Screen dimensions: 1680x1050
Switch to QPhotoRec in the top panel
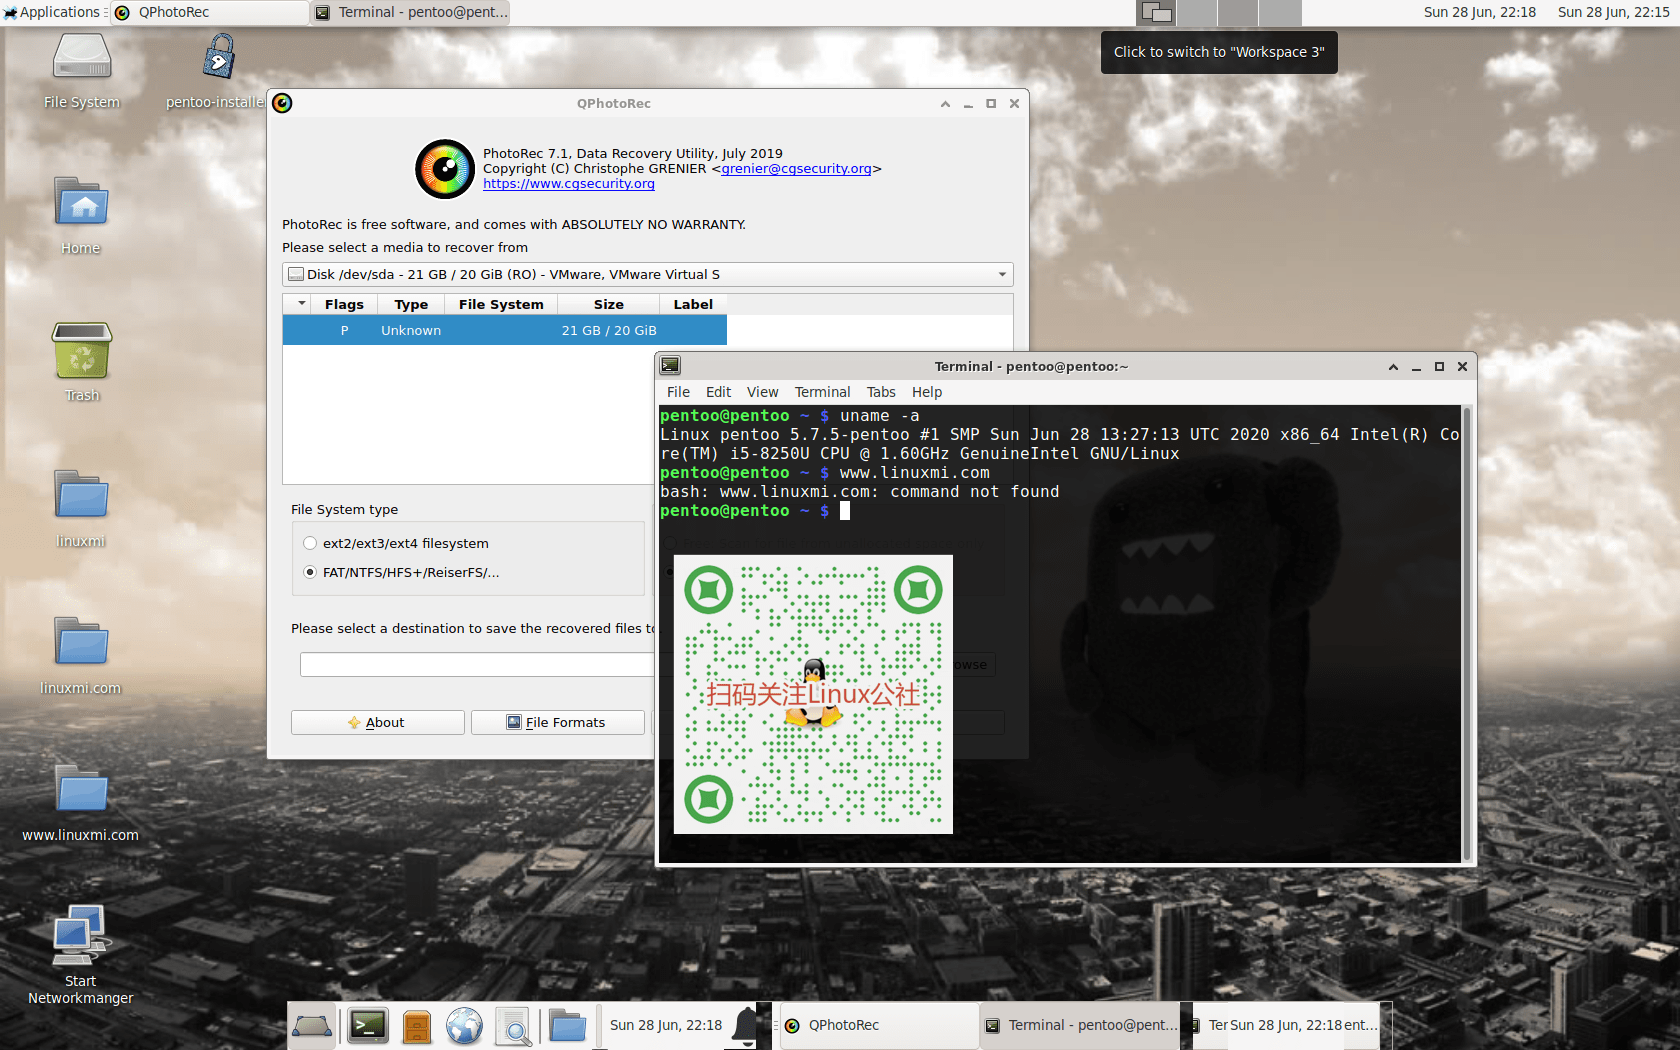click(x=209, y=12)
